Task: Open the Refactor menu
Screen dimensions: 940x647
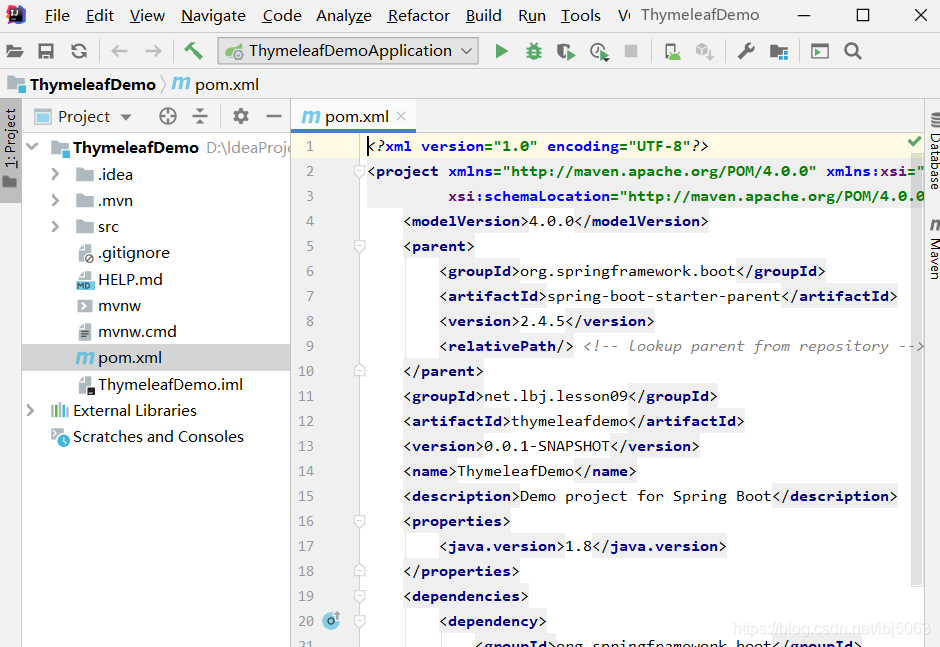Action: click(418, 16)
